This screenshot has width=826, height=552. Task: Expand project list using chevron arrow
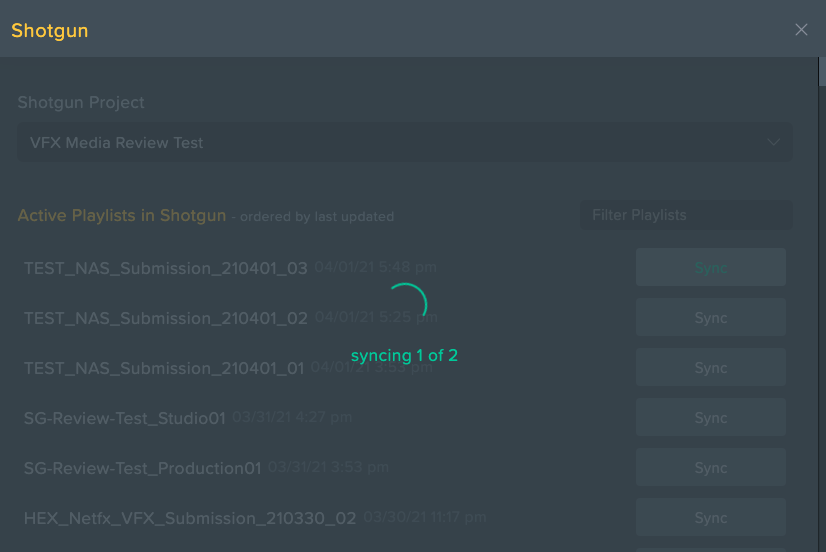(x=773, y=142)
